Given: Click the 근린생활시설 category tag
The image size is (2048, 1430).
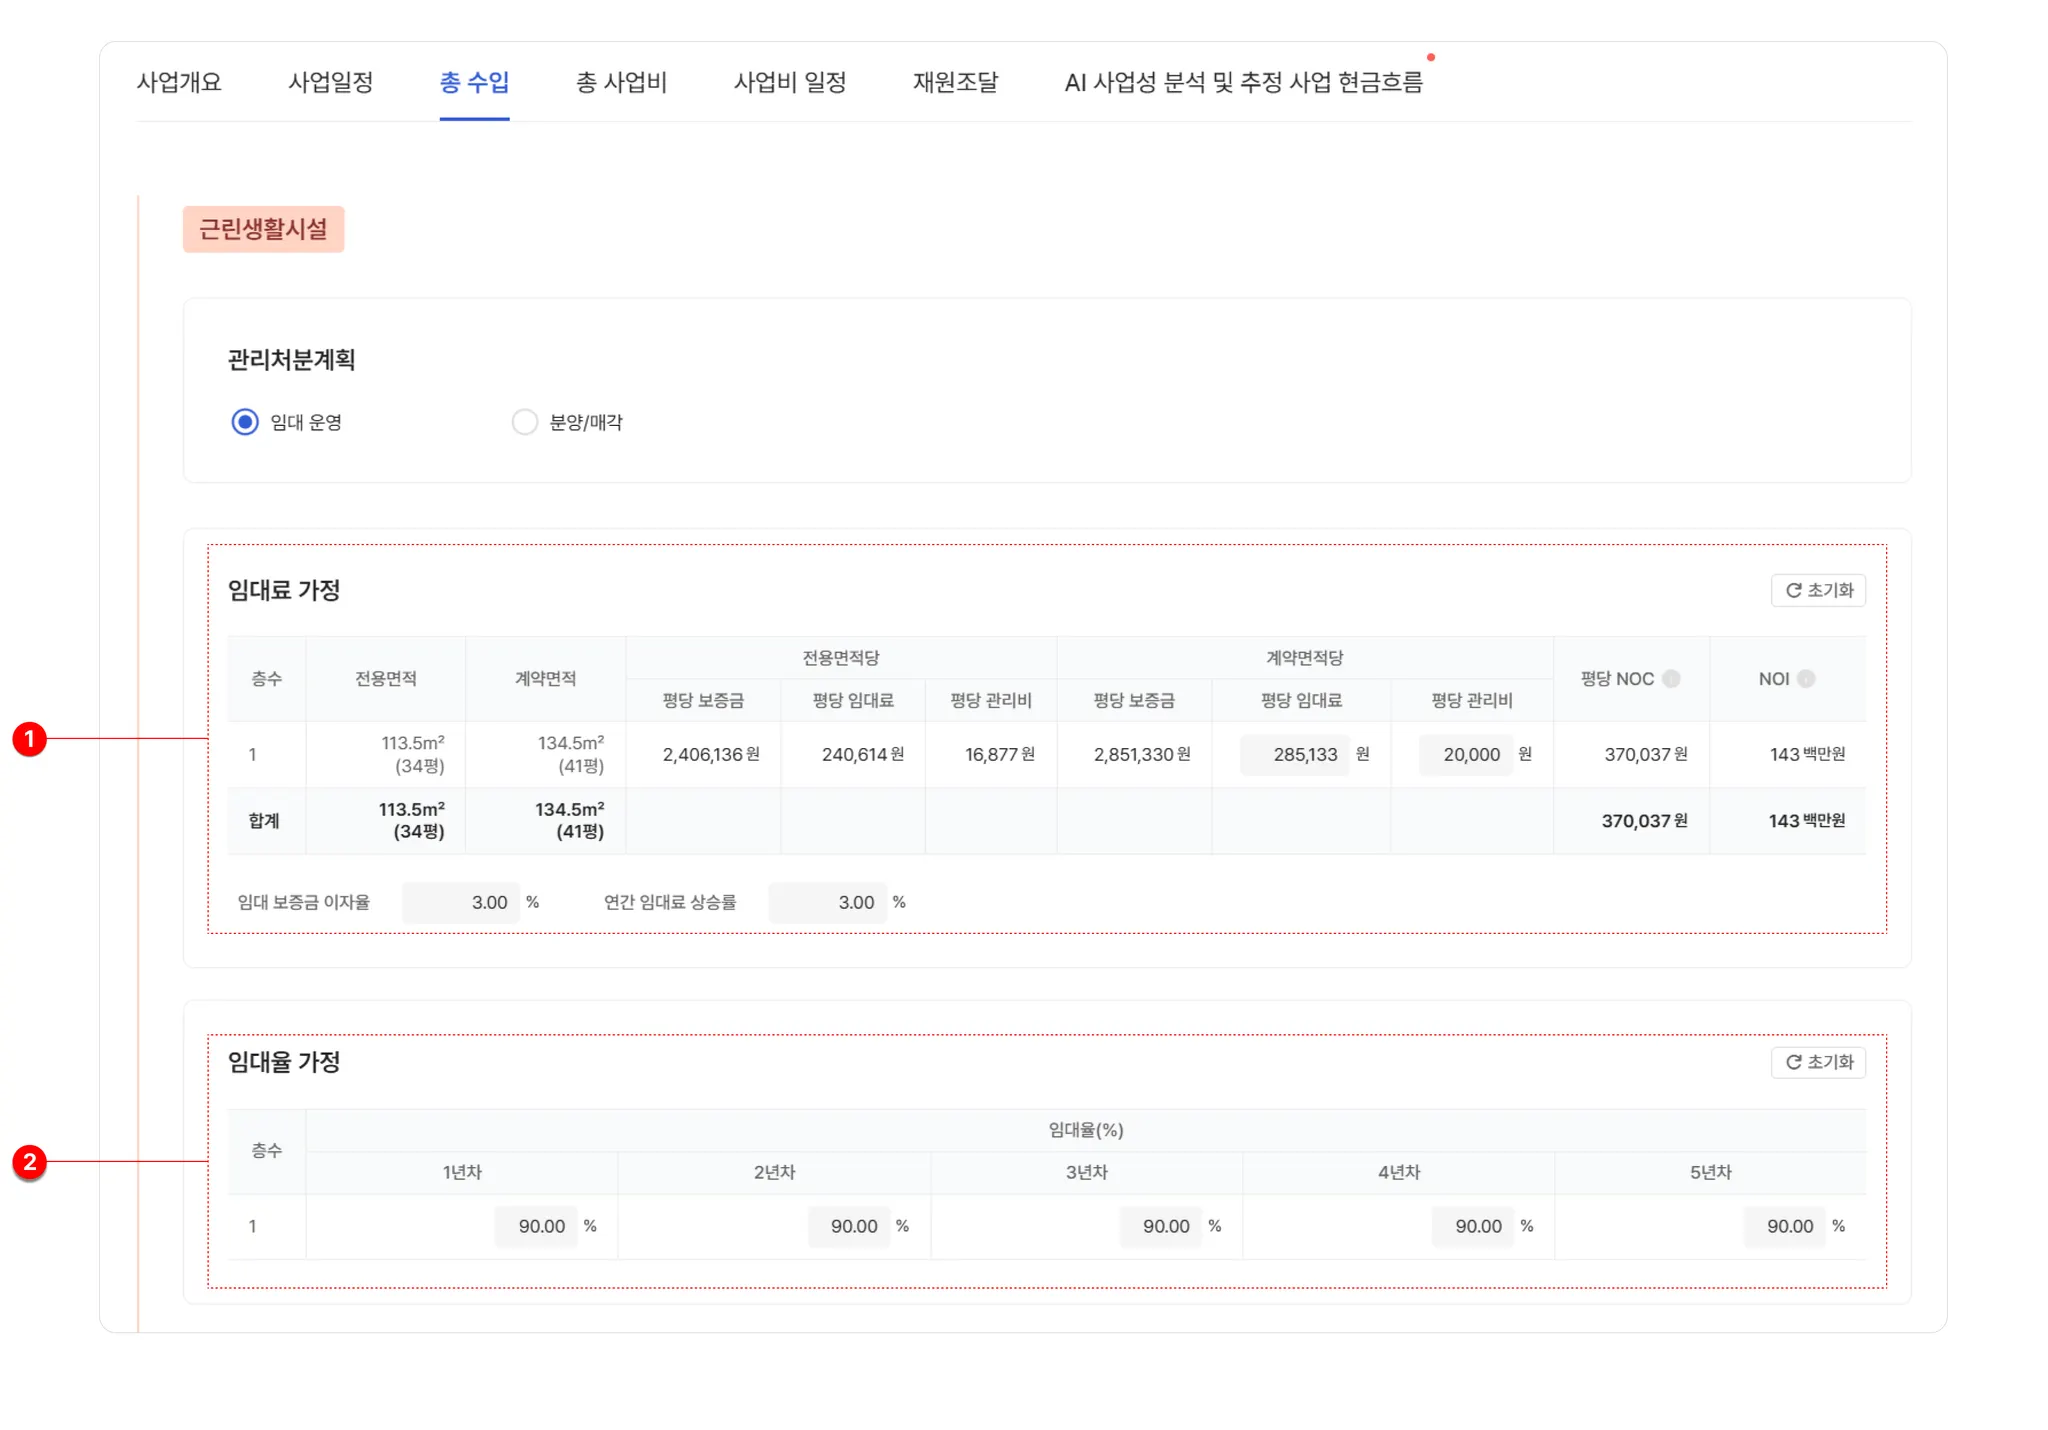Looking at the screenshot, I should pyautogui.click(x=263, y=229).
